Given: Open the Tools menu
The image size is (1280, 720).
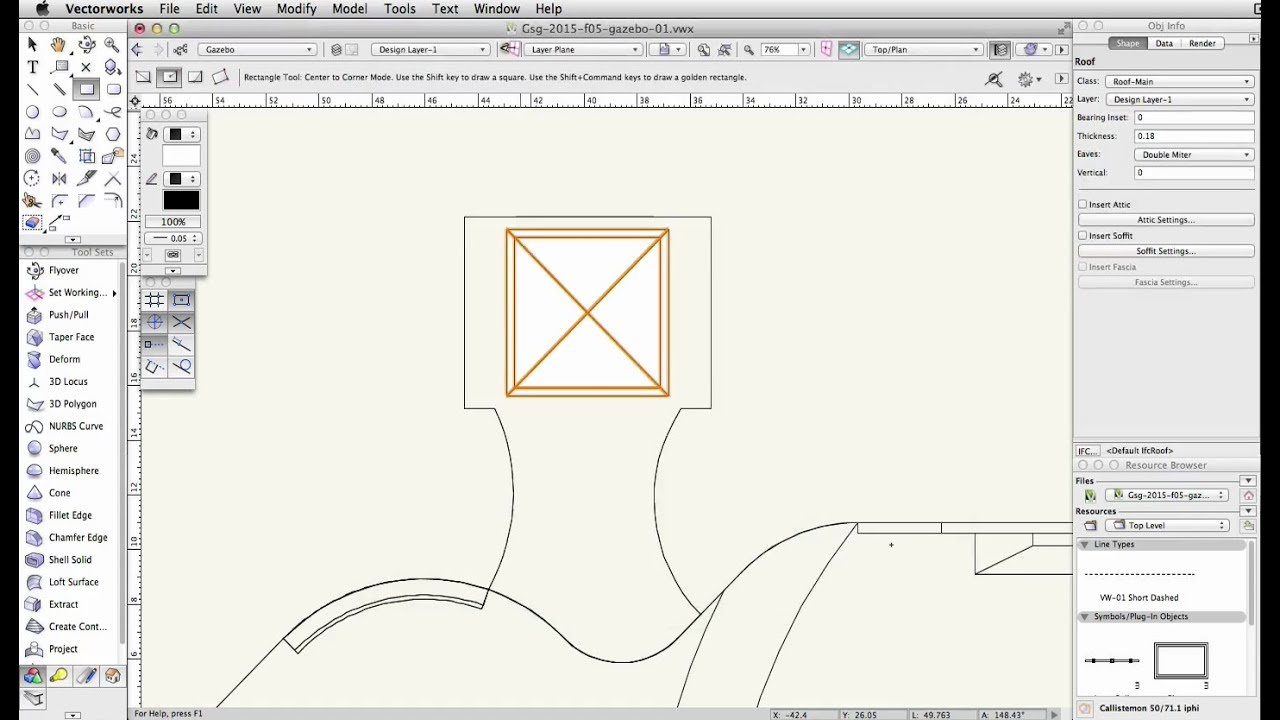Looking at the screenshot, I should pyautogui.click(x=400, y=9).
